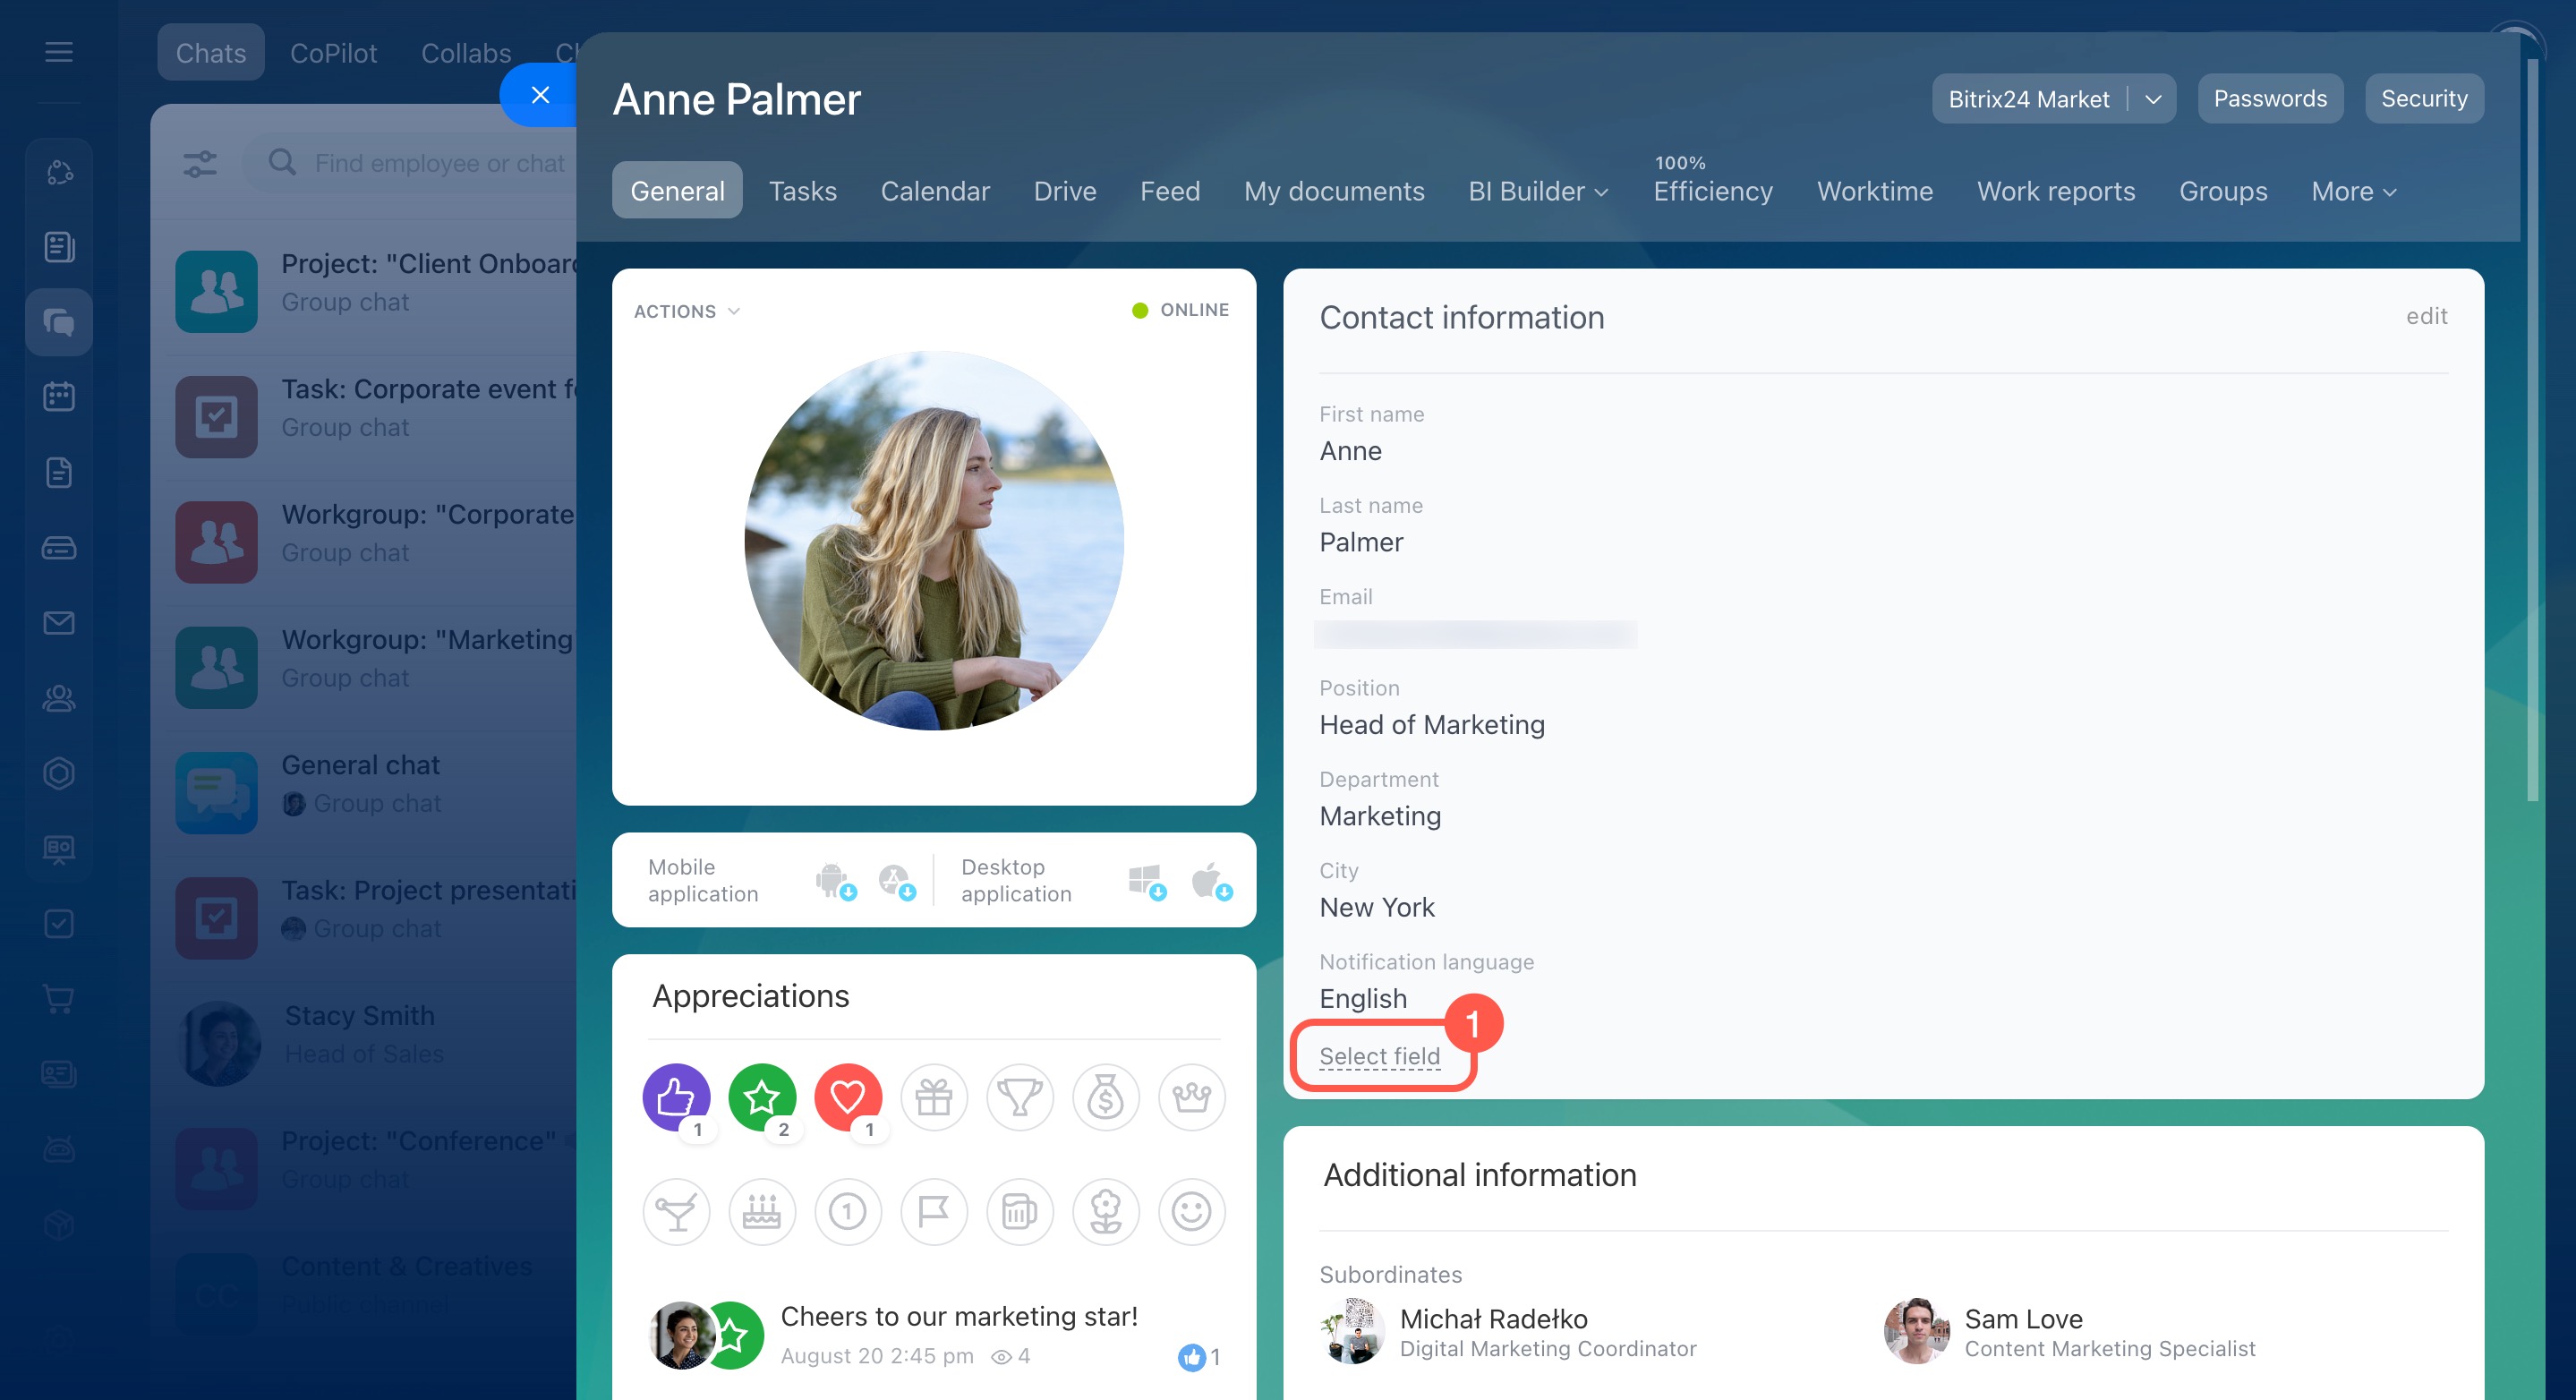Open the hamburger menu in left sidebar
Viewport: 2576px width, 1400px height.
59,51
